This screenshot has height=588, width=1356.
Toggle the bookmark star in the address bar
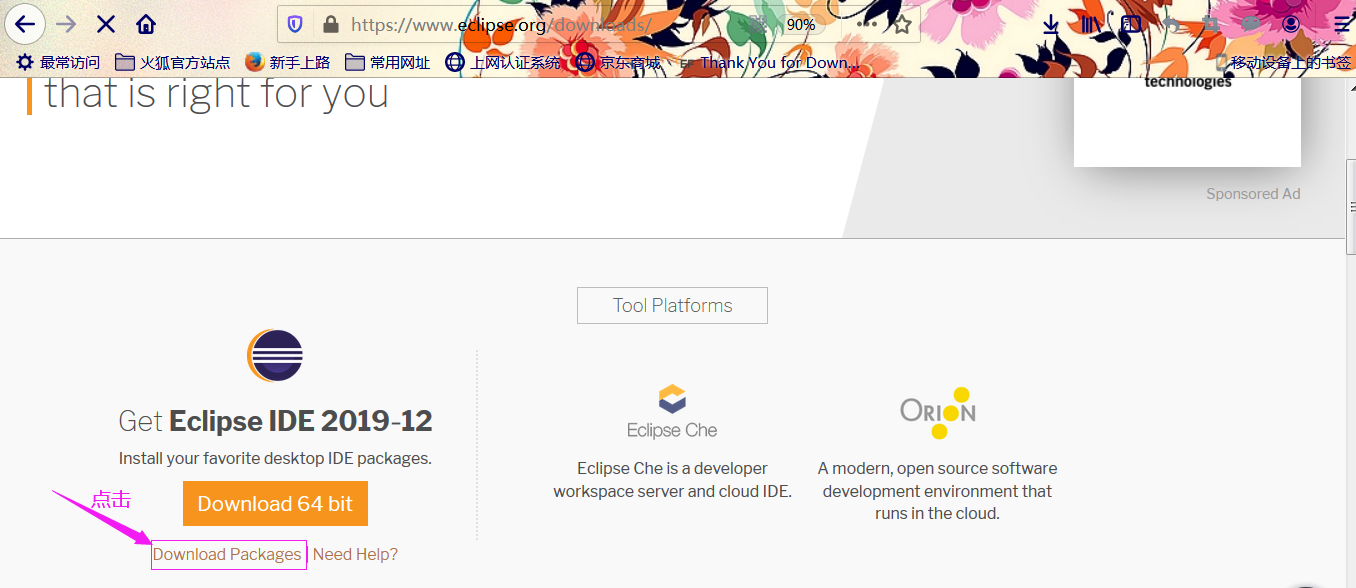[903, 24]
